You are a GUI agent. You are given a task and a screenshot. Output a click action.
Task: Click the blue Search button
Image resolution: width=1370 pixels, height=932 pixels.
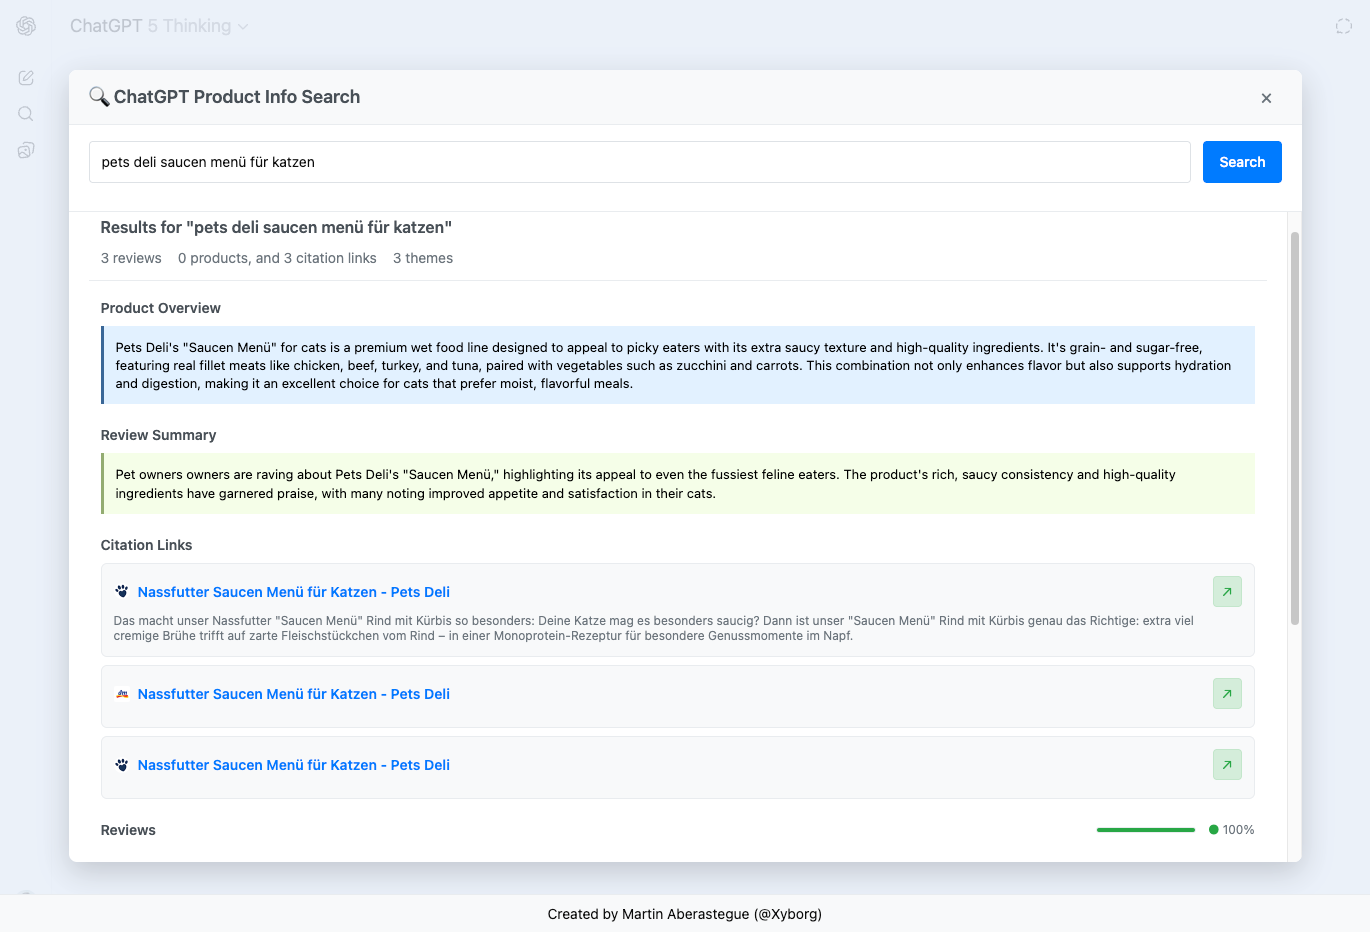[x=1242, y=162]
